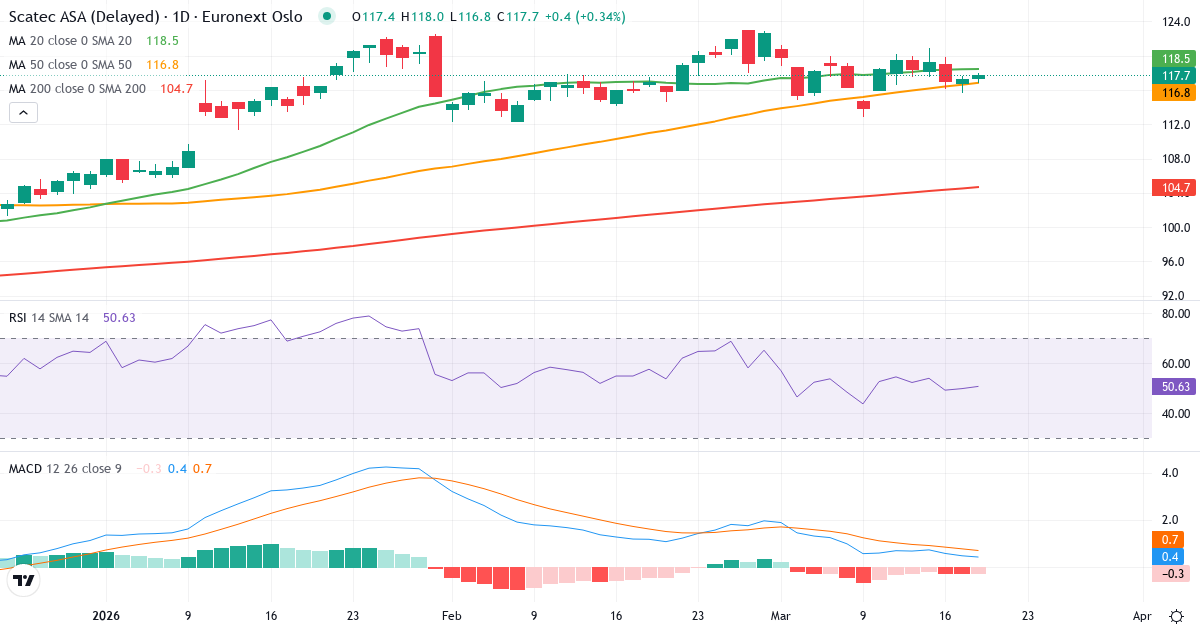Click the 117.7 current price label

1171,75
